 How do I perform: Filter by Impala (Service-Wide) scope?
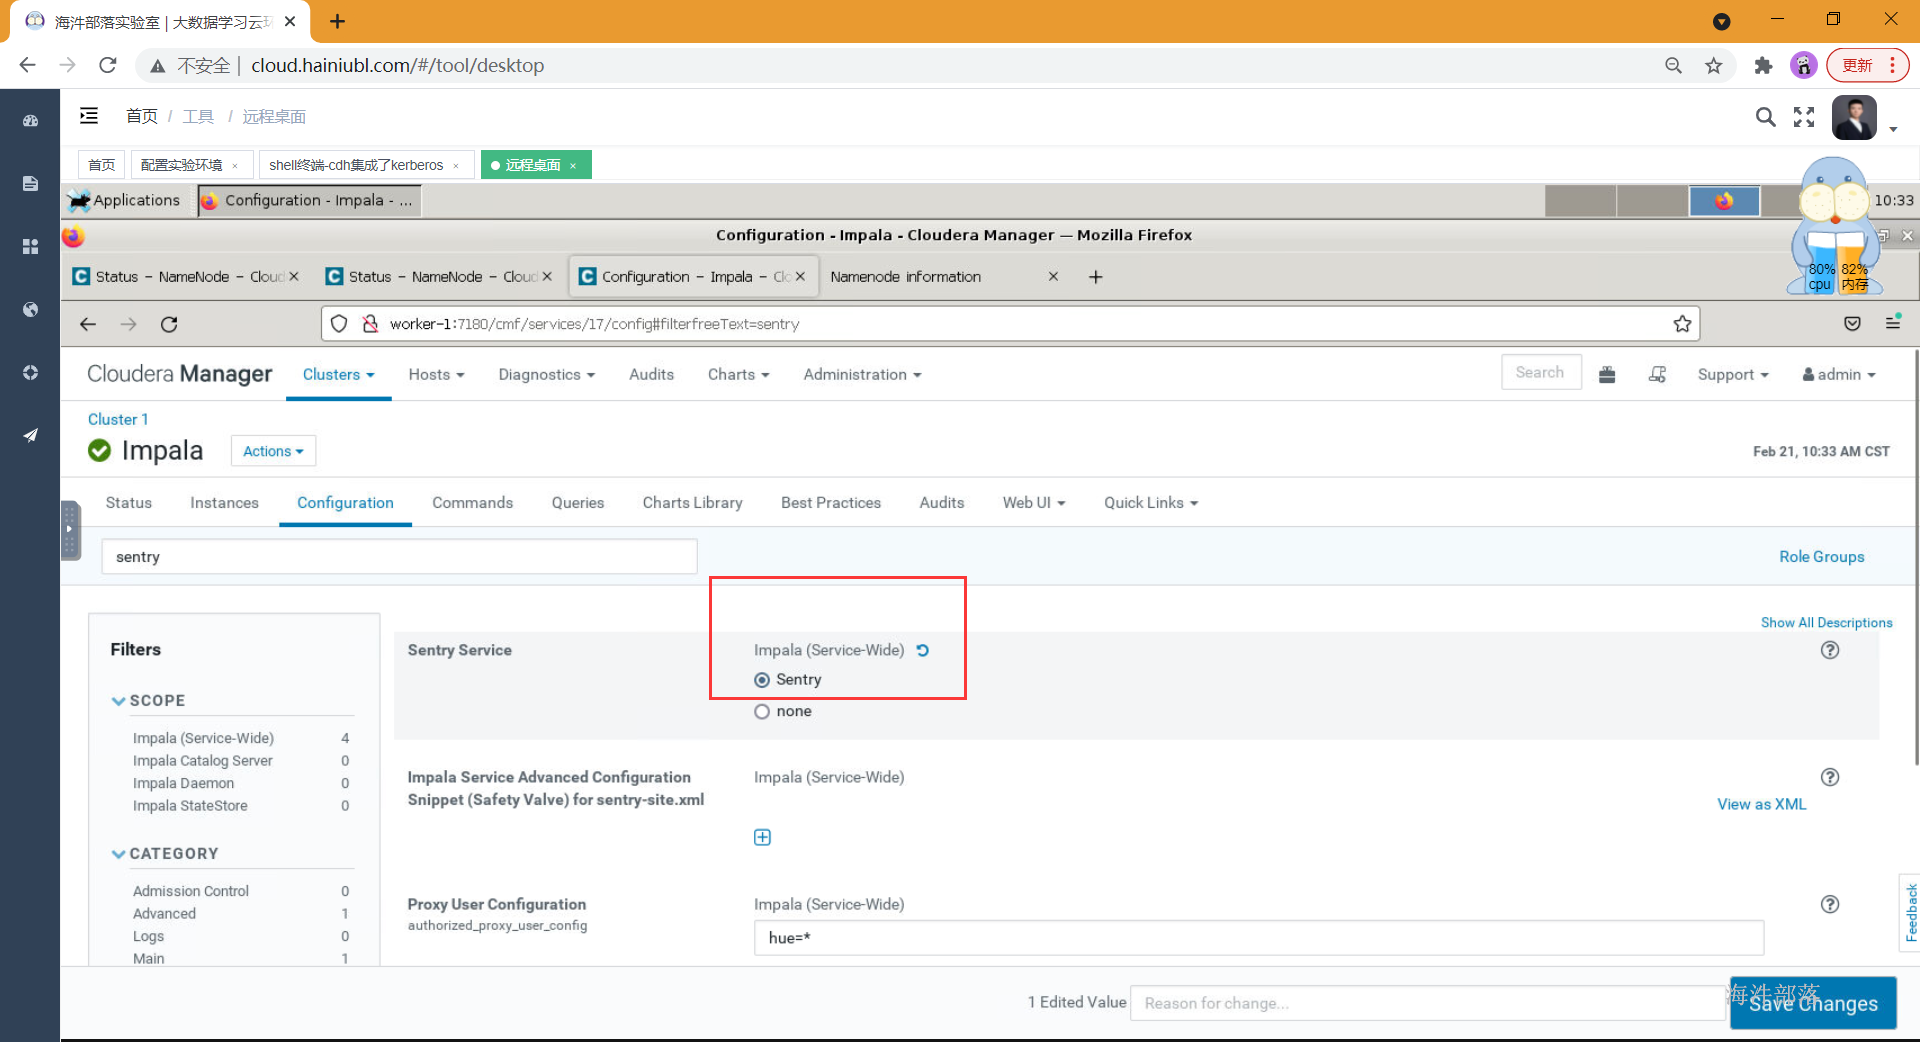203,738
